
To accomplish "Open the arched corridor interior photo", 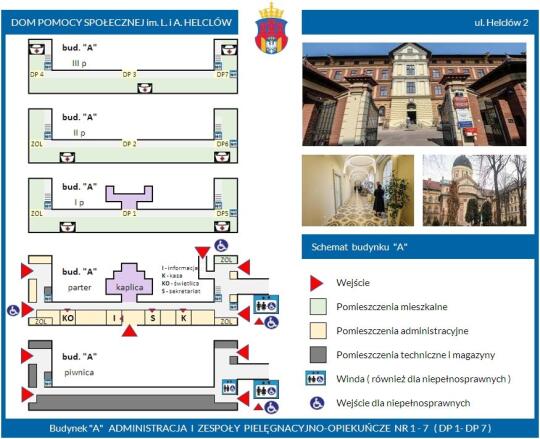I will (x=358, y=190).
